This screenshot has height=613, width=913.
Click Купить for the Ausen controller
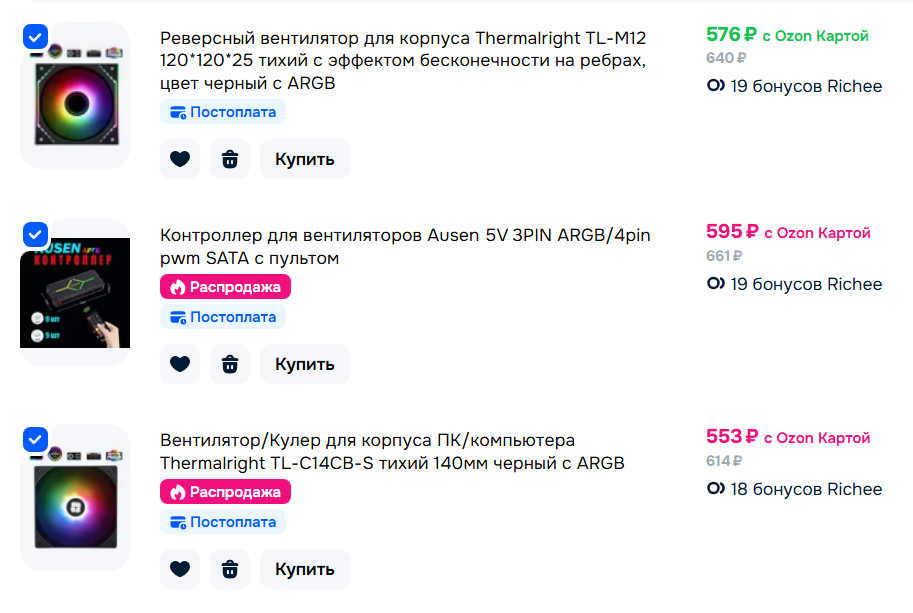[305, 364]
